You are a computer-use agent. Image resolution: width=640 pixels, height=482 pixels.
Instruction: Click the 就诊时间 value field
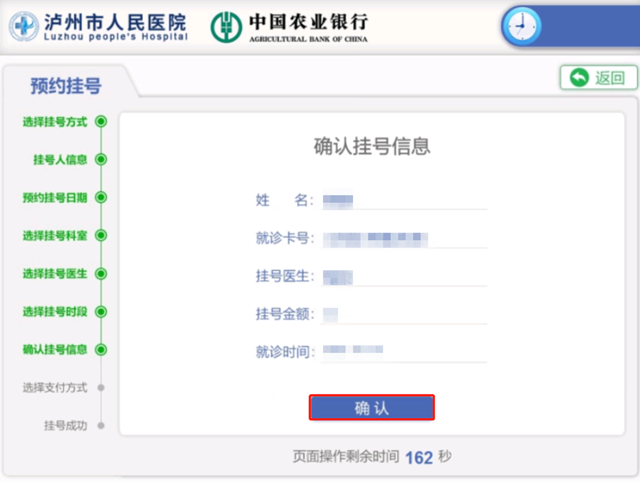click(x=400, y=351)
